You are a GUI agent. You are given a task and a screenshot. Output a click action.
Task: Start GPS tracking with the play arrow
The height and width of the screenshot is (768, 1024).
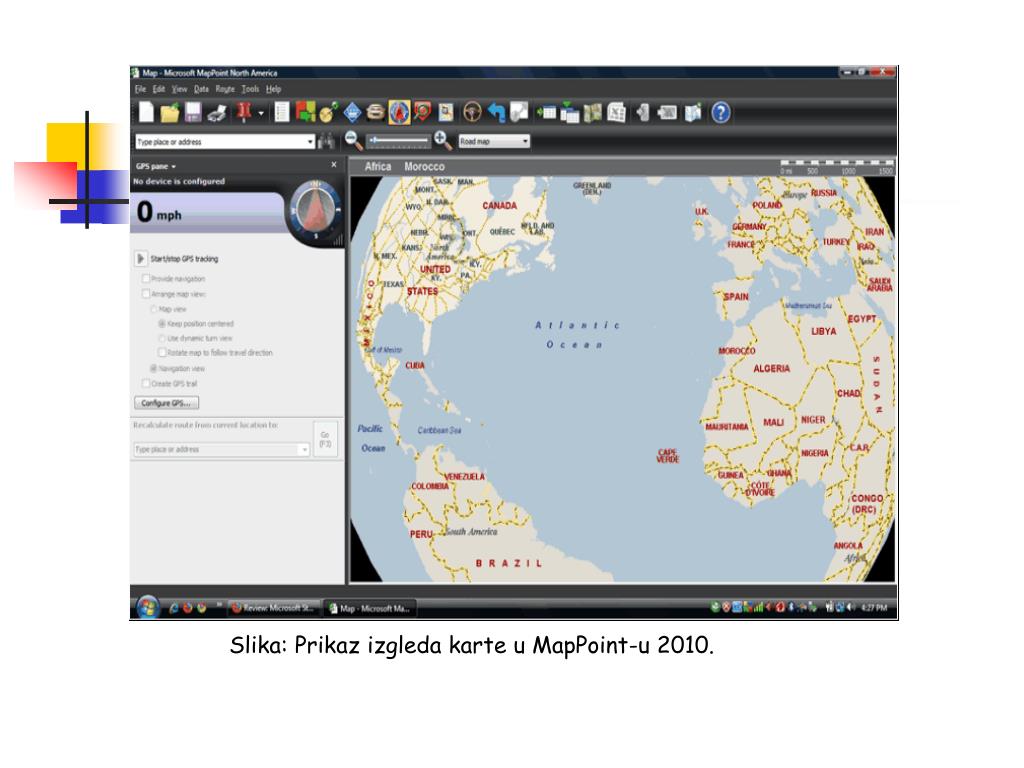point(140,258)
